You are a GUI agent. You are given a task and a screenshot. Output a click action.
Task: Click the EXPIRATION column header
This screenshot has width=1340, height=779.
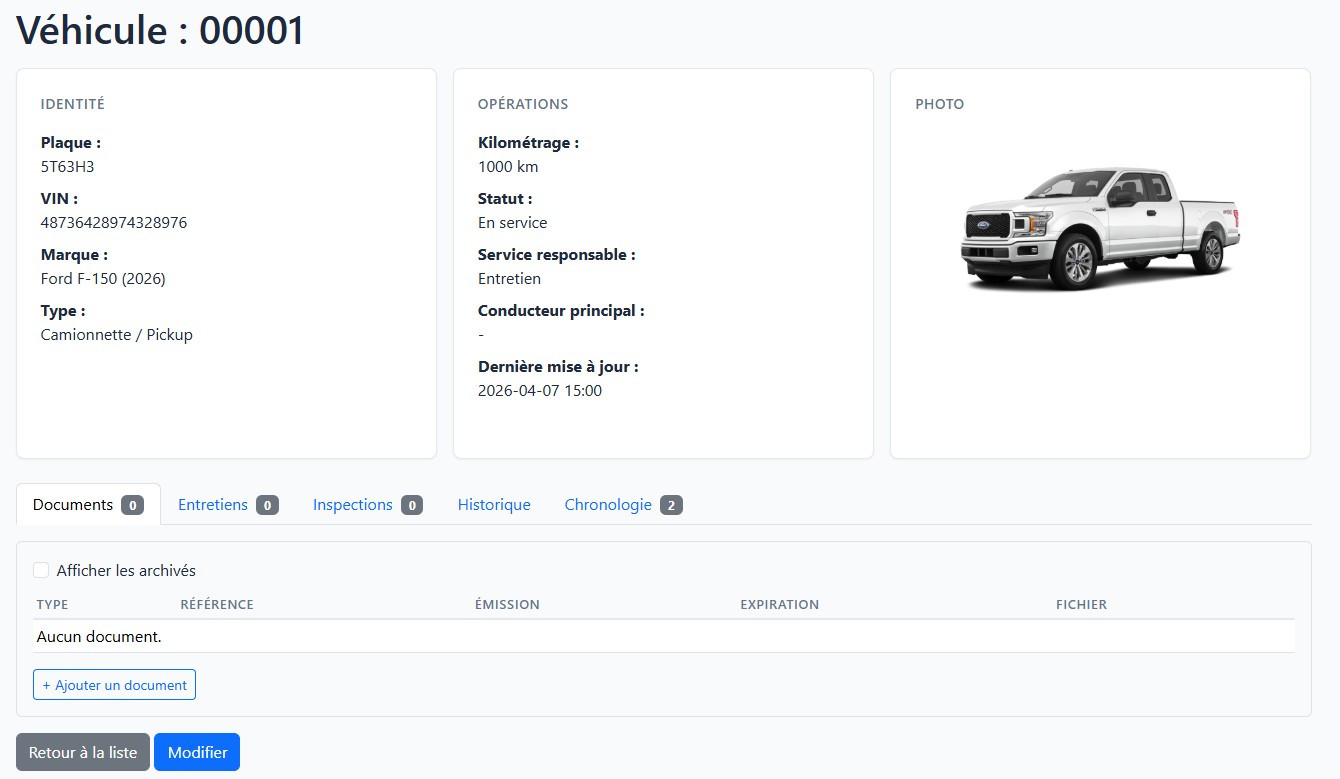pyautogui.click(x=780, y=604)
